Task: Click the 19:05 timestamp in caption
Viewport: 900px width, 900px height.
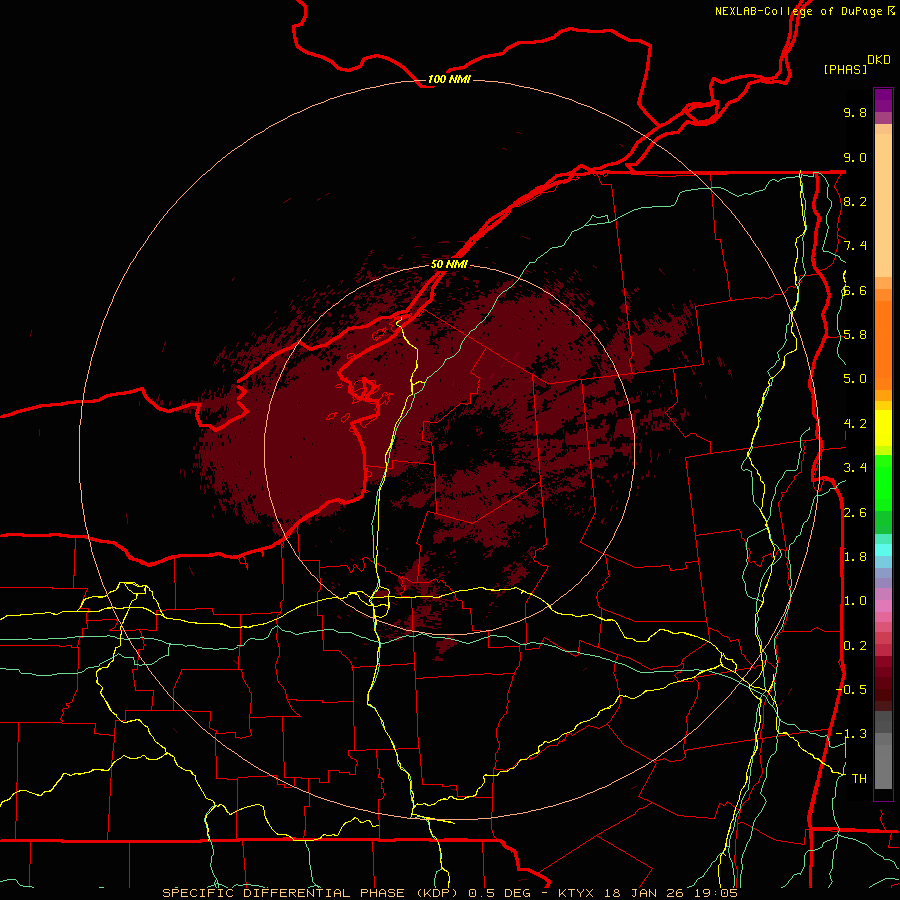Action: point(718,893)
